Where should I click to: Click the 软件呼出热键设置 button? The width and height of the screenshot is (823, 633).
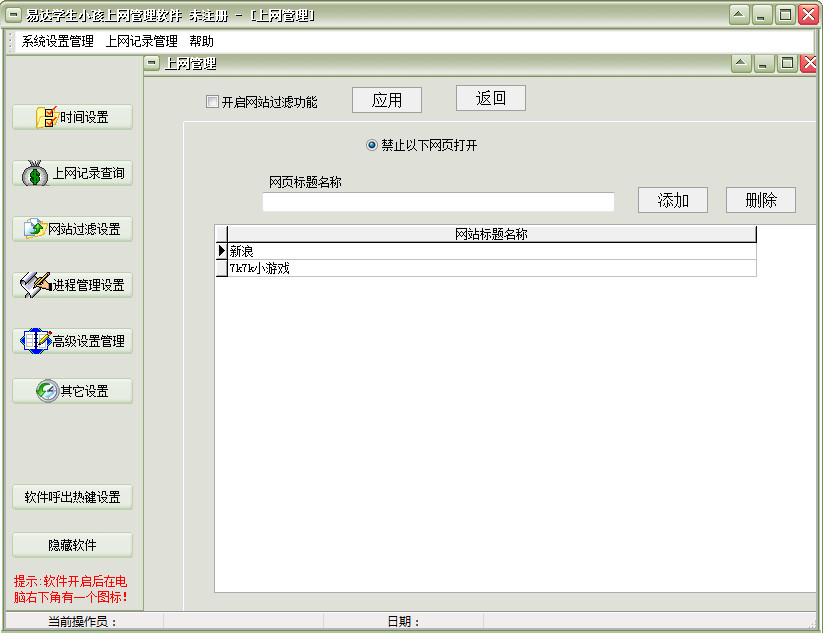point(72,497)
